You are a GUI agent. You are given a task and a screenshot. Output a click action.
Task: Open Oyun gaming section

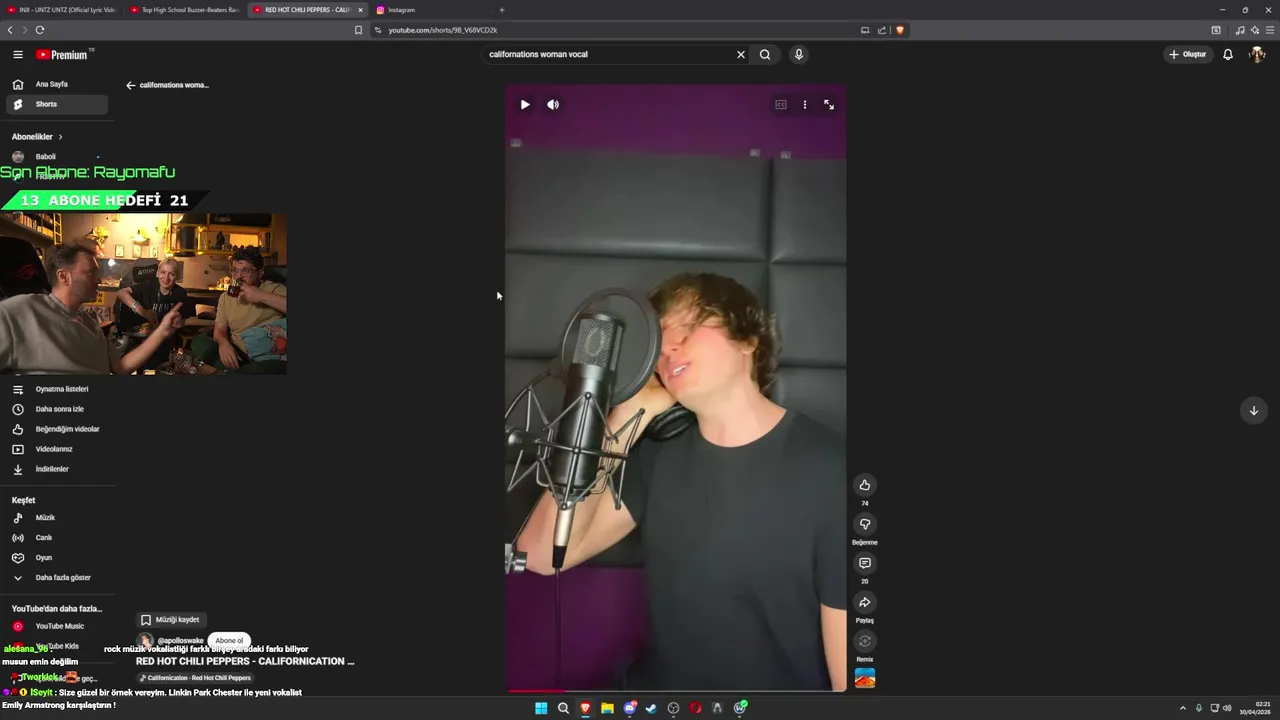(56, 558)
